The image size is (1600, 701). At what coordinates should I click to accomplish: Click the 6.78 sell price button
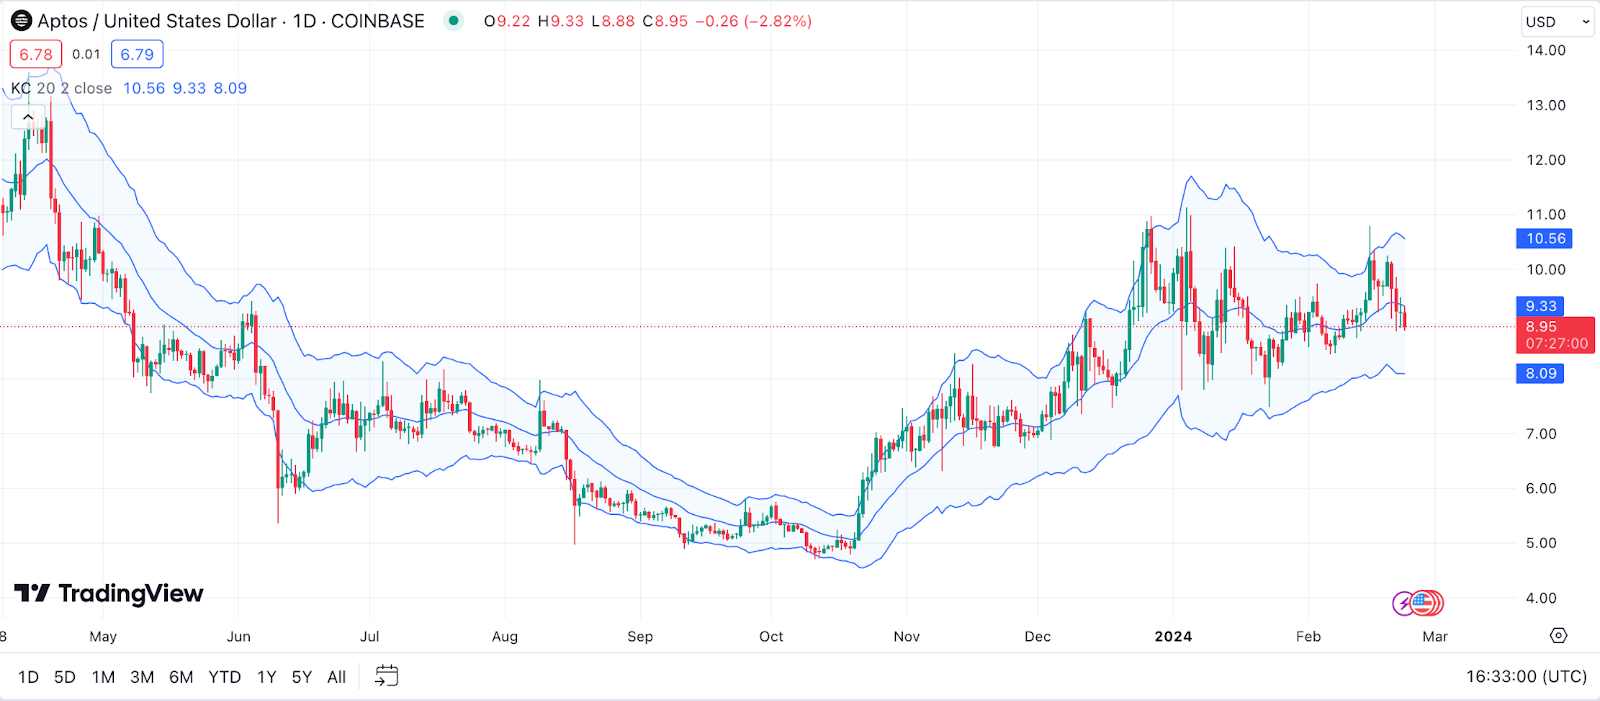pyautogui.click(x=36, y=54)
